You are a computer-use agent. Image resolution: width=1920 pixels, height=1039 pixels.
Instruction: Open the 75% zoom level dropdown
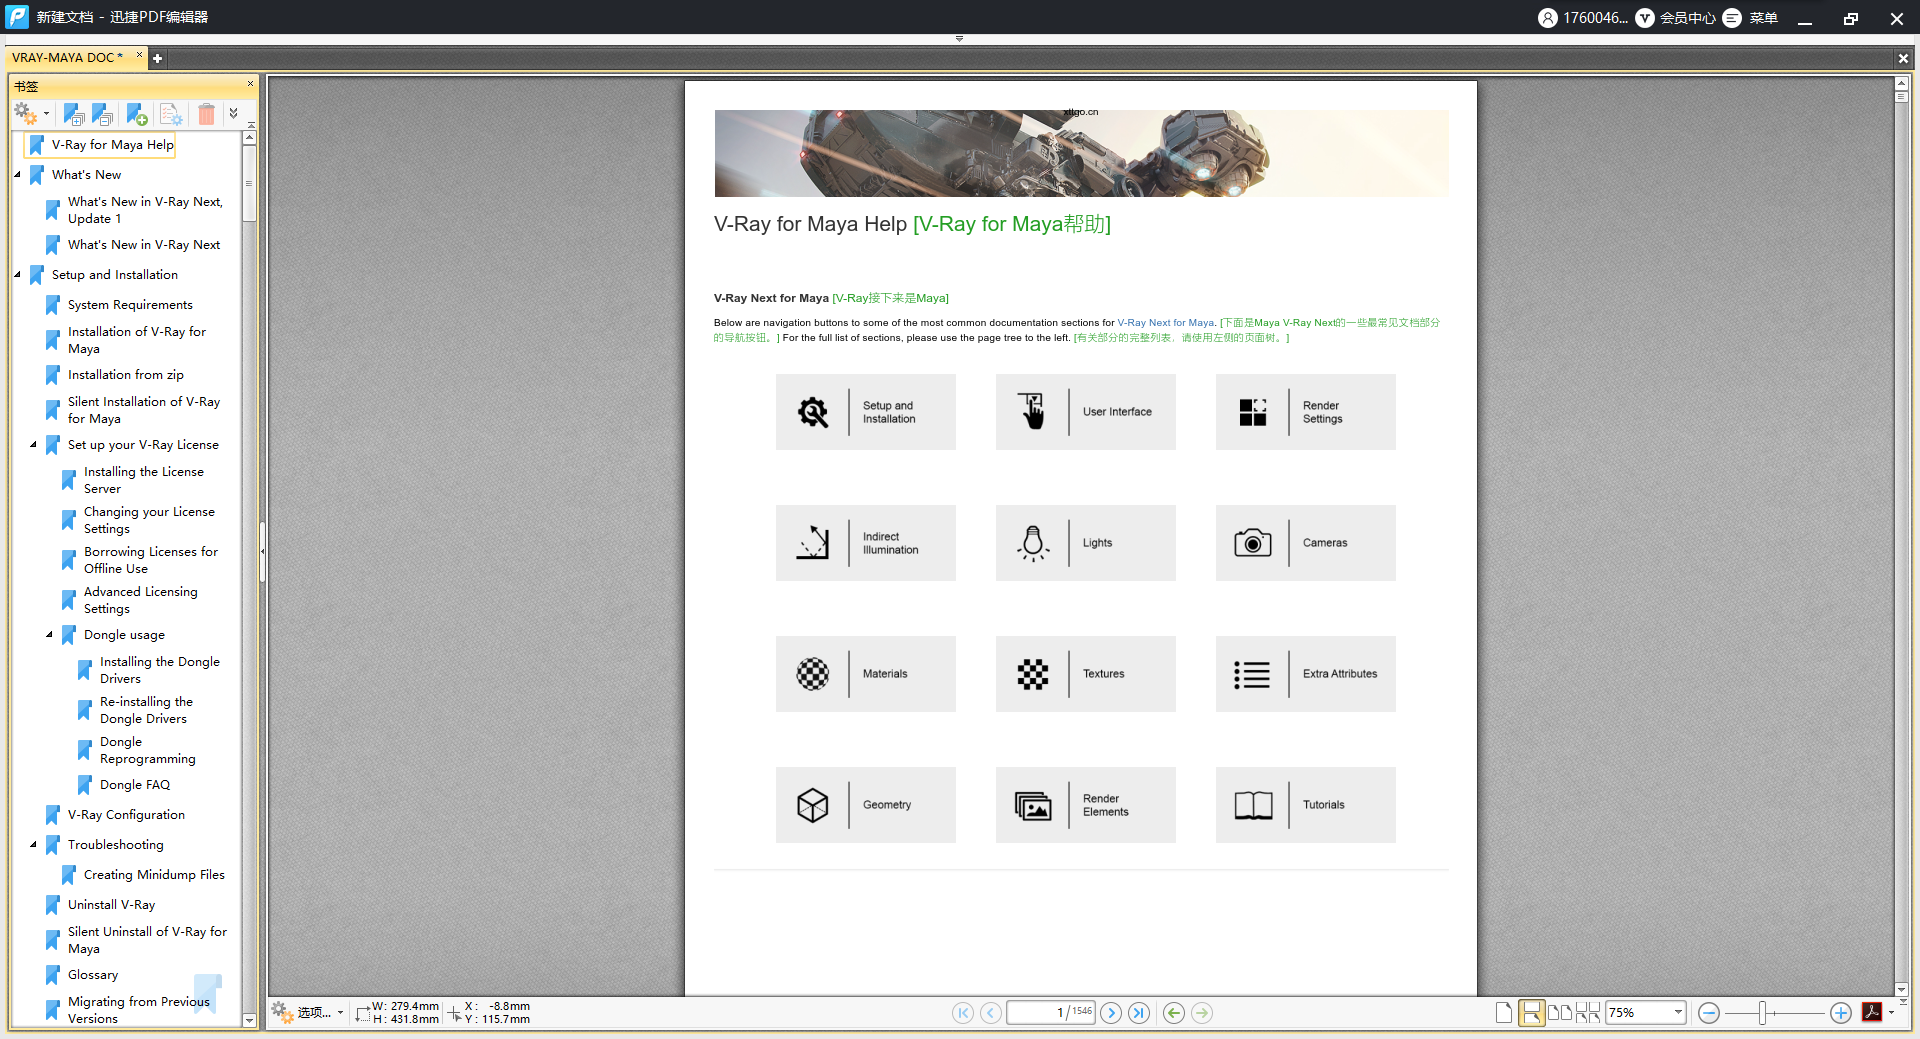pos(1678,1013)
